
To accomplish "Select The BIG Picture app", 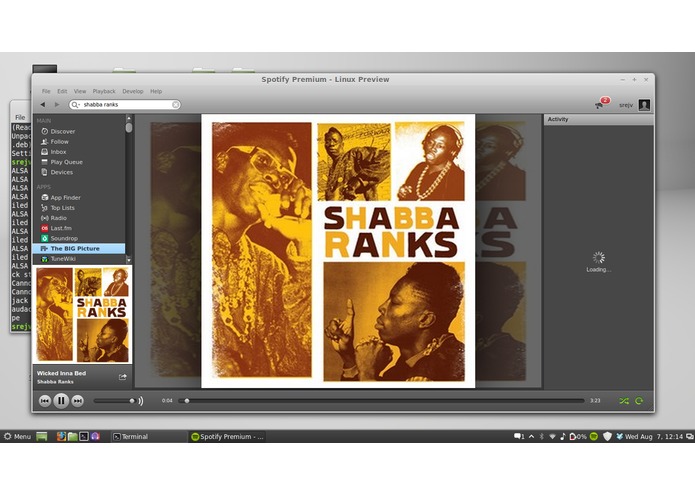I will pos(79,249).
